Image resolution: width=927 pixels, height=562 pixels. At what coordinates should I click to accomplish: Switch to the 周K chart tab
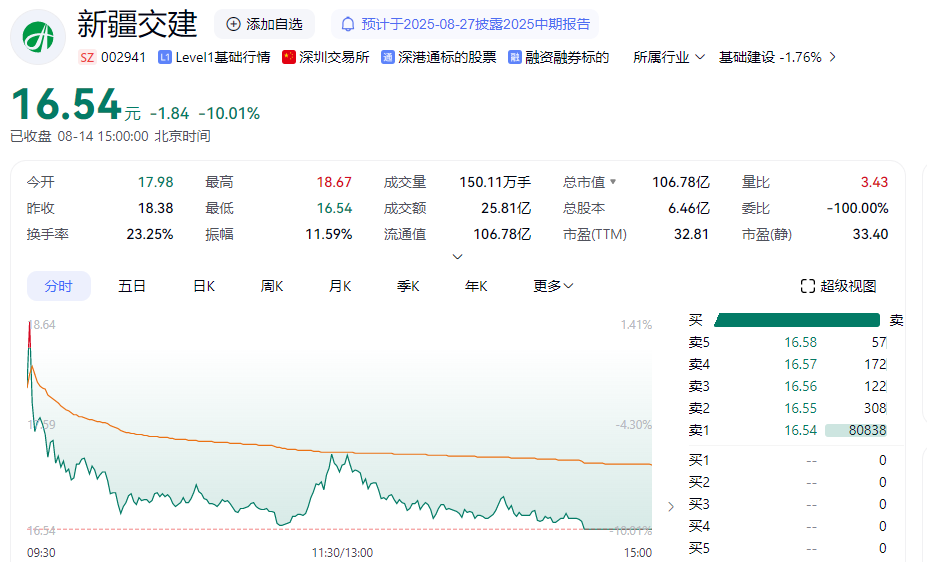[272, 286]
